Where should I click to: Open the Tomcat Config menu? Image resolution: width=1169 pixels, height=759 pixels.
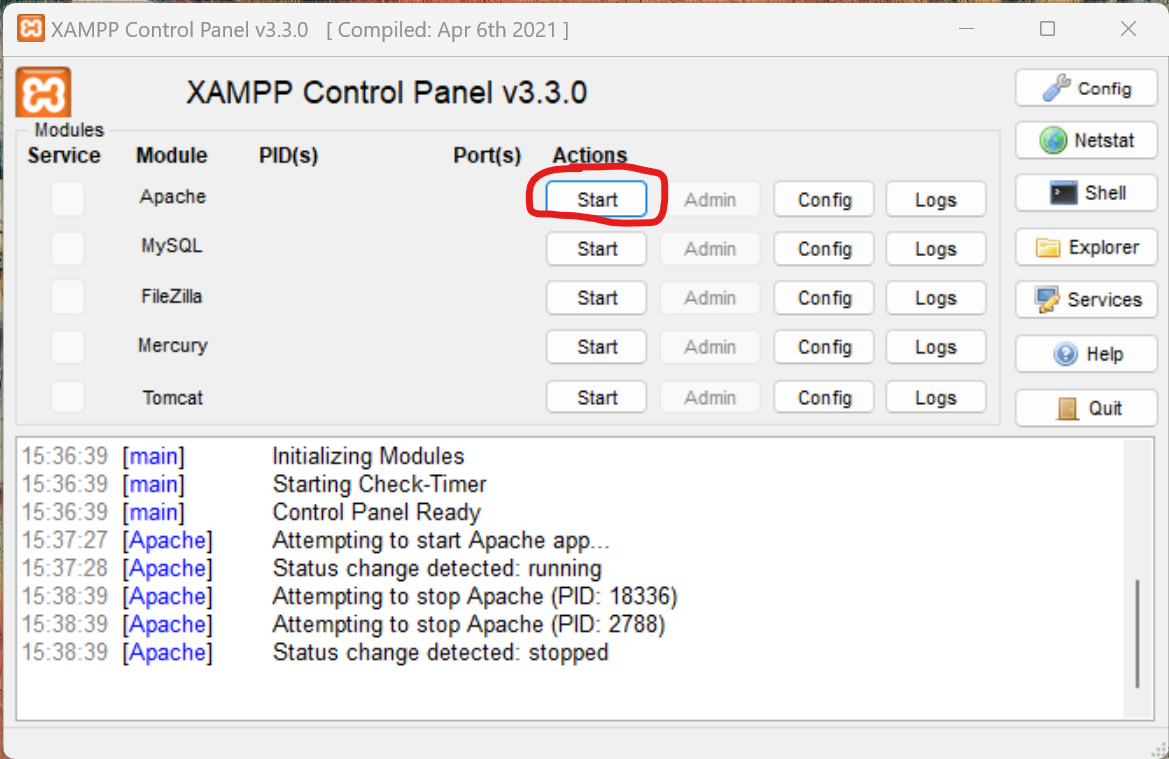[824, 398]
